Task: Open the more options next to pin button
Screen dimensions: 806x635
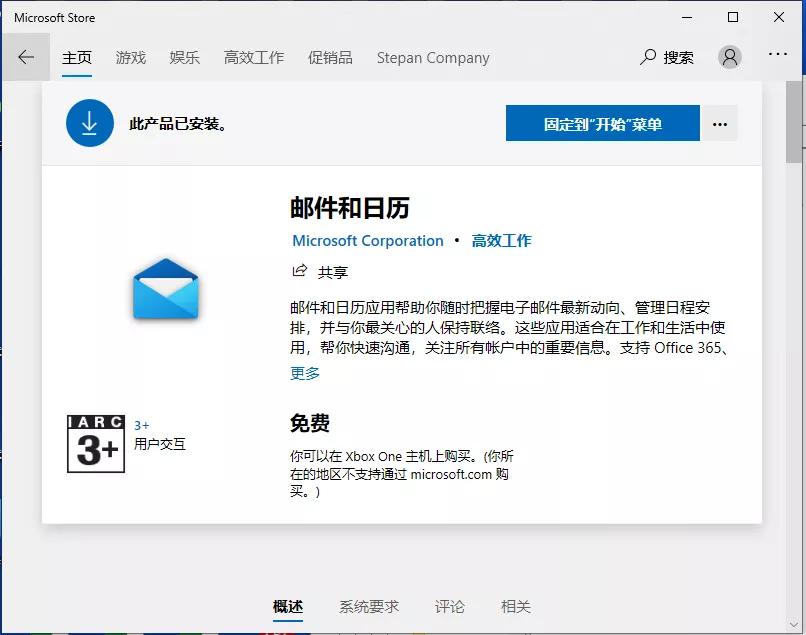Action: click(x=719, y=123)
